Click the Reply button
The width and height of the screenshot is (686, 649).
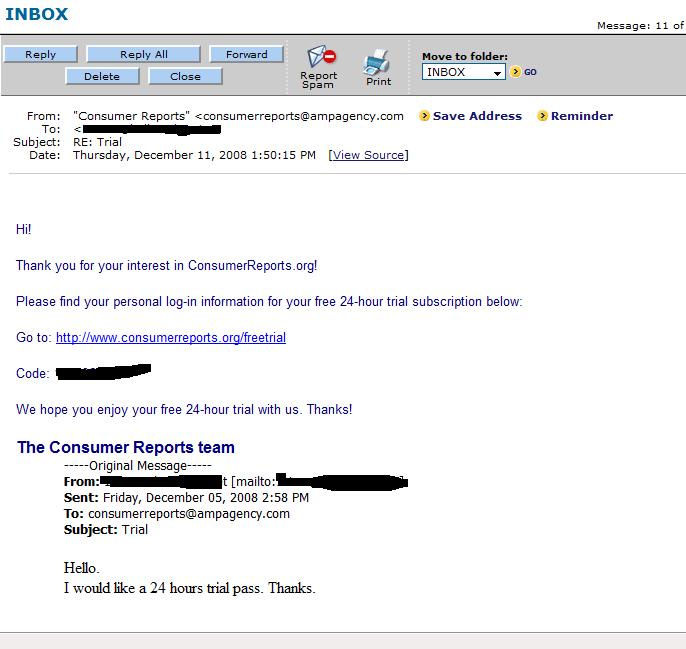[41, 54]
